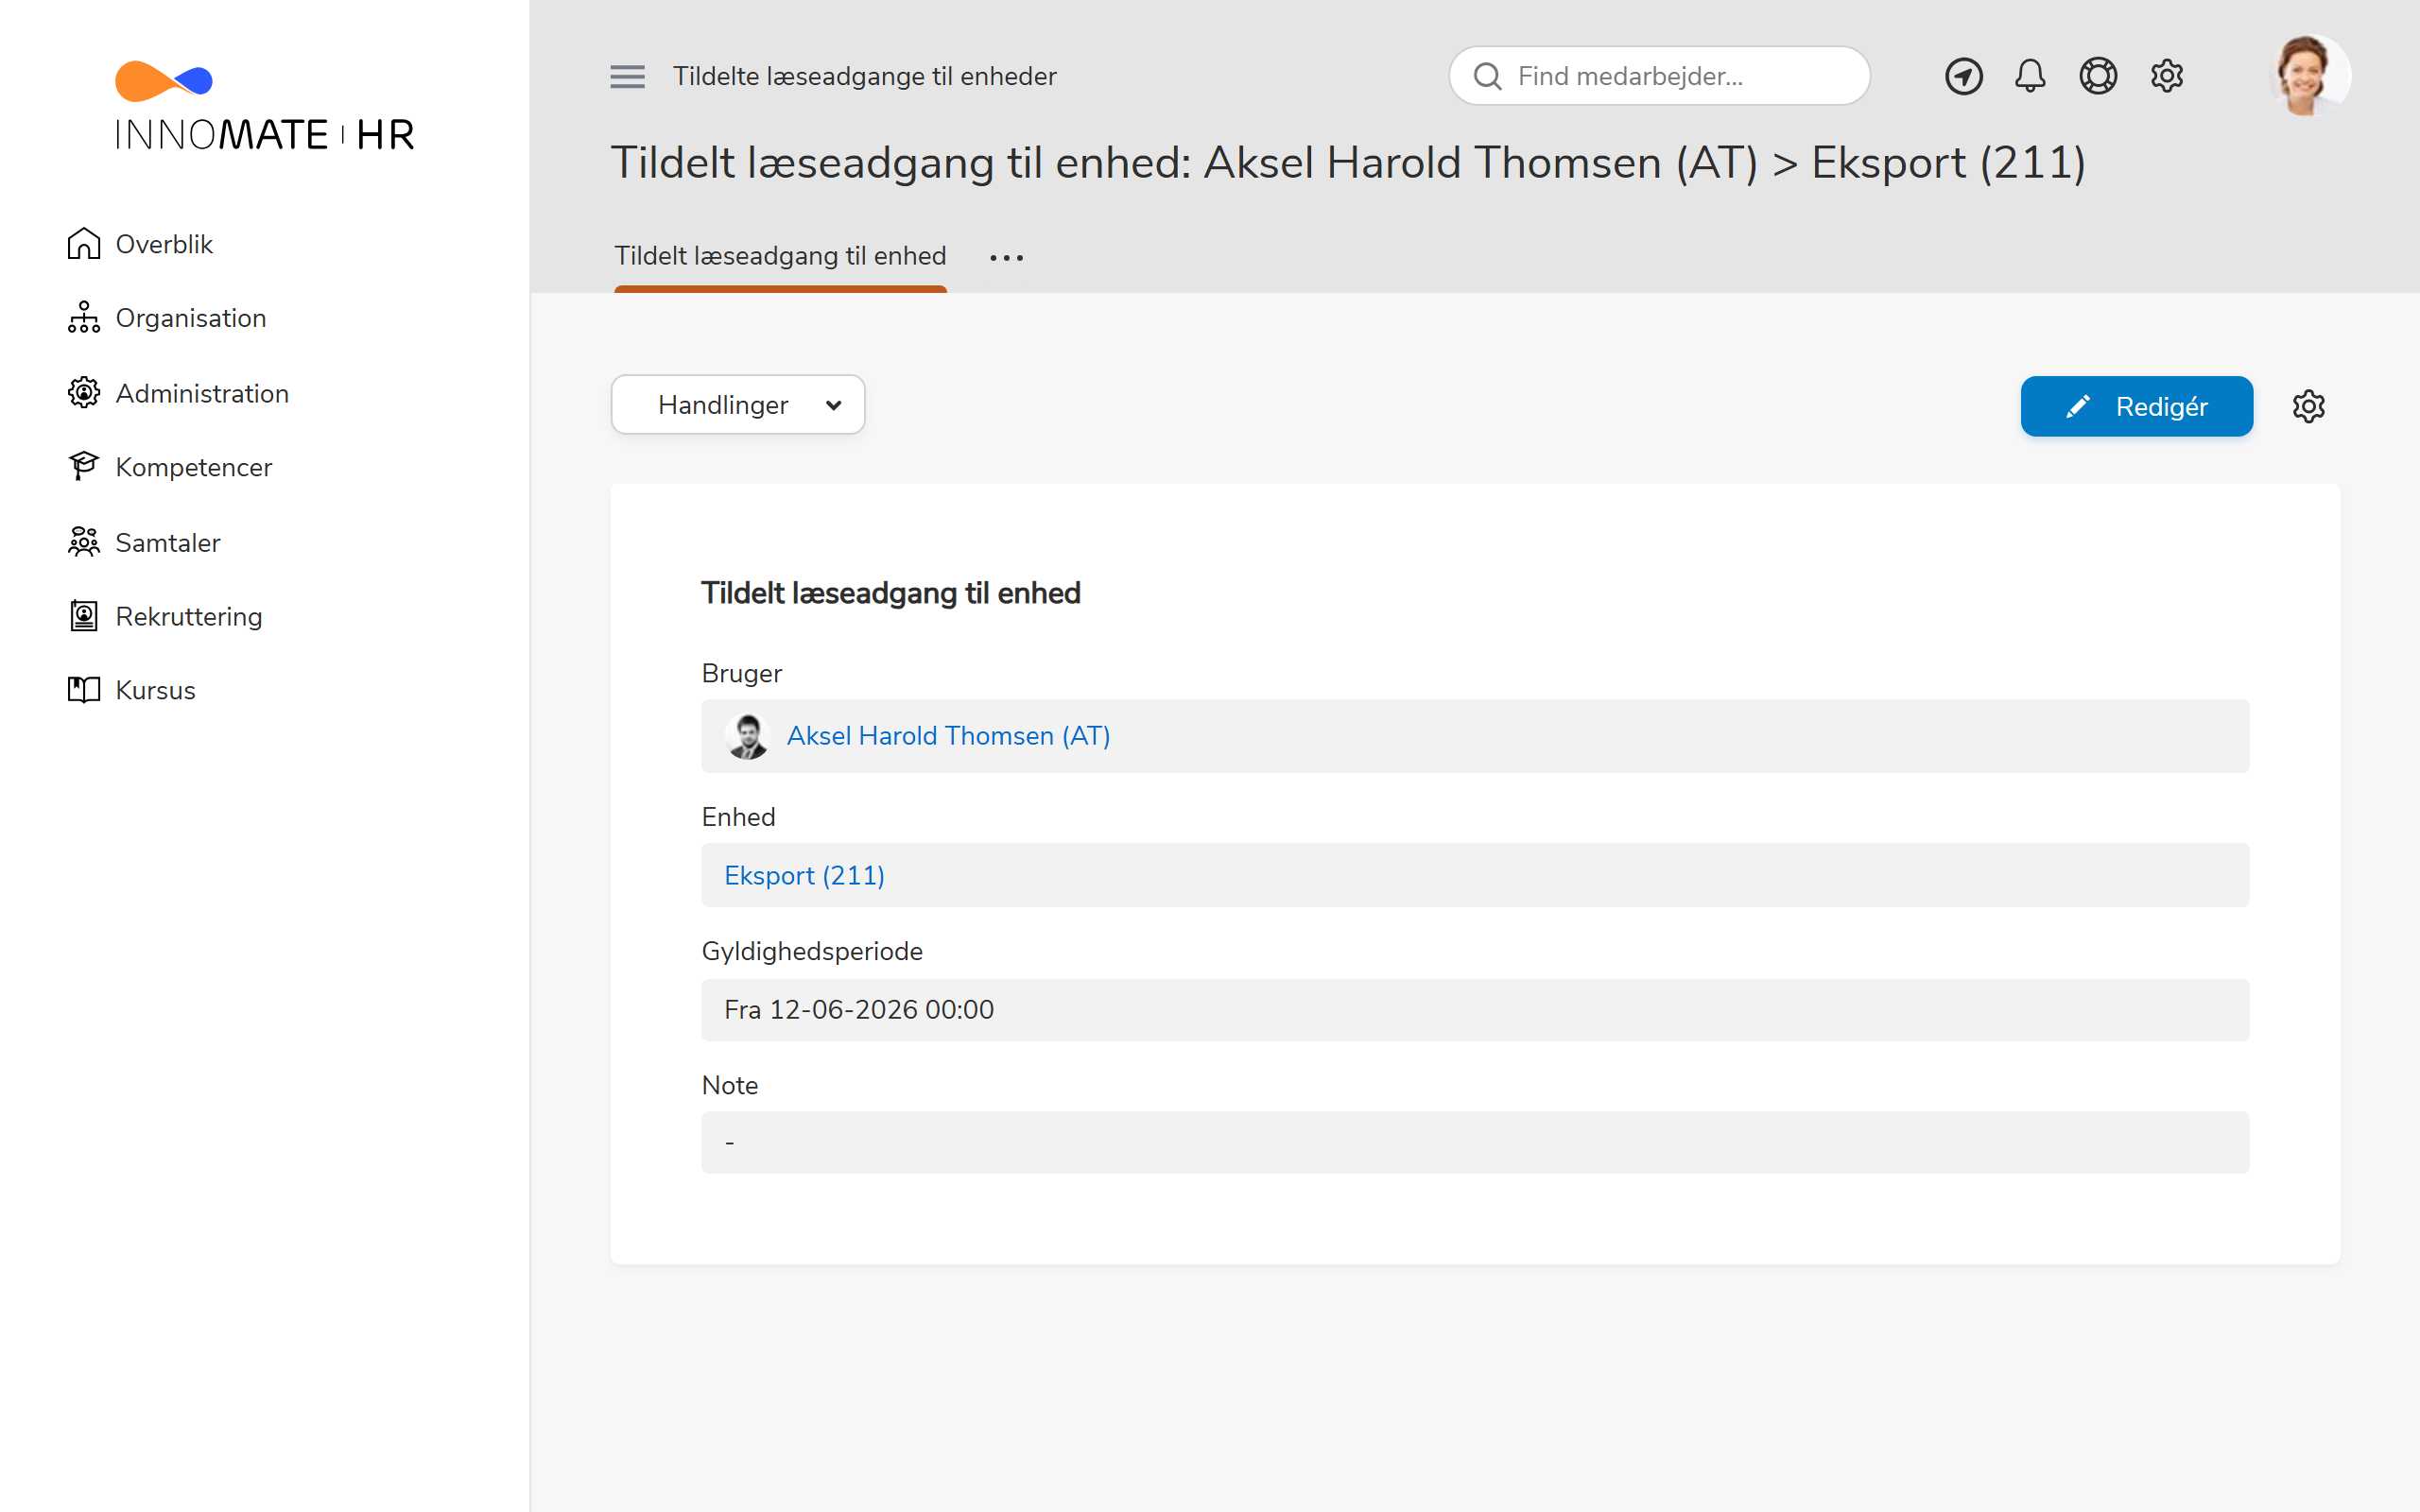
Task: Click the Kursus book icon
Action: [84, 690]
